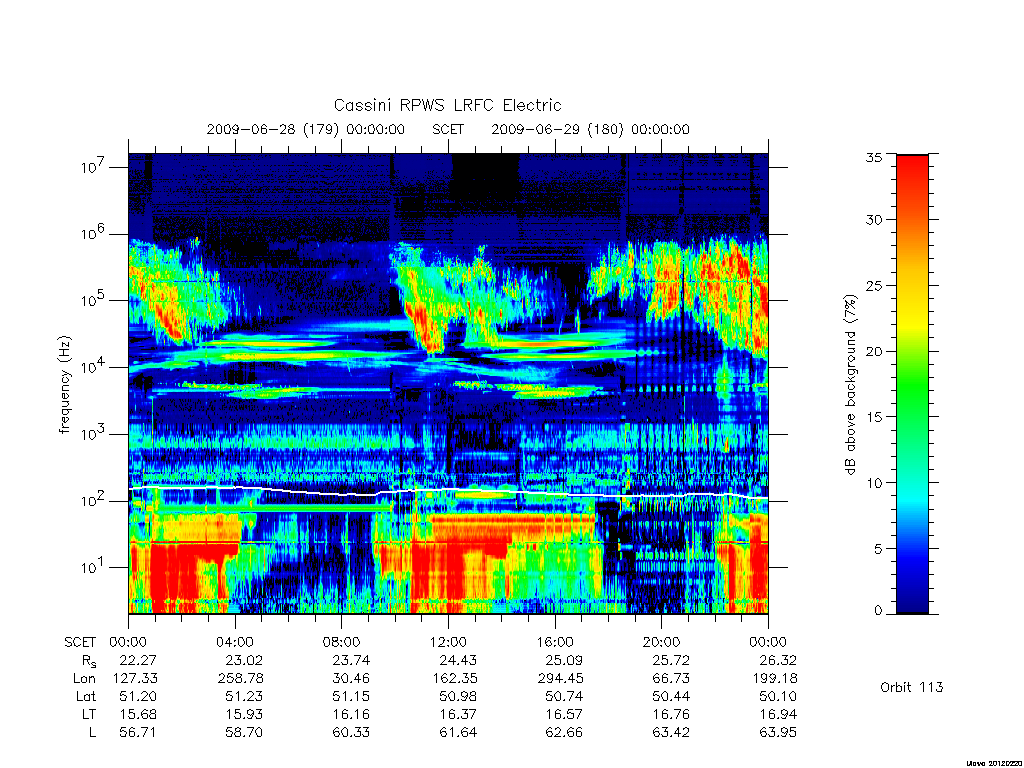Click the 10^5 frequency tick label
The width and height of the screenshot is (1024, 768).
(x=94, y=300)
